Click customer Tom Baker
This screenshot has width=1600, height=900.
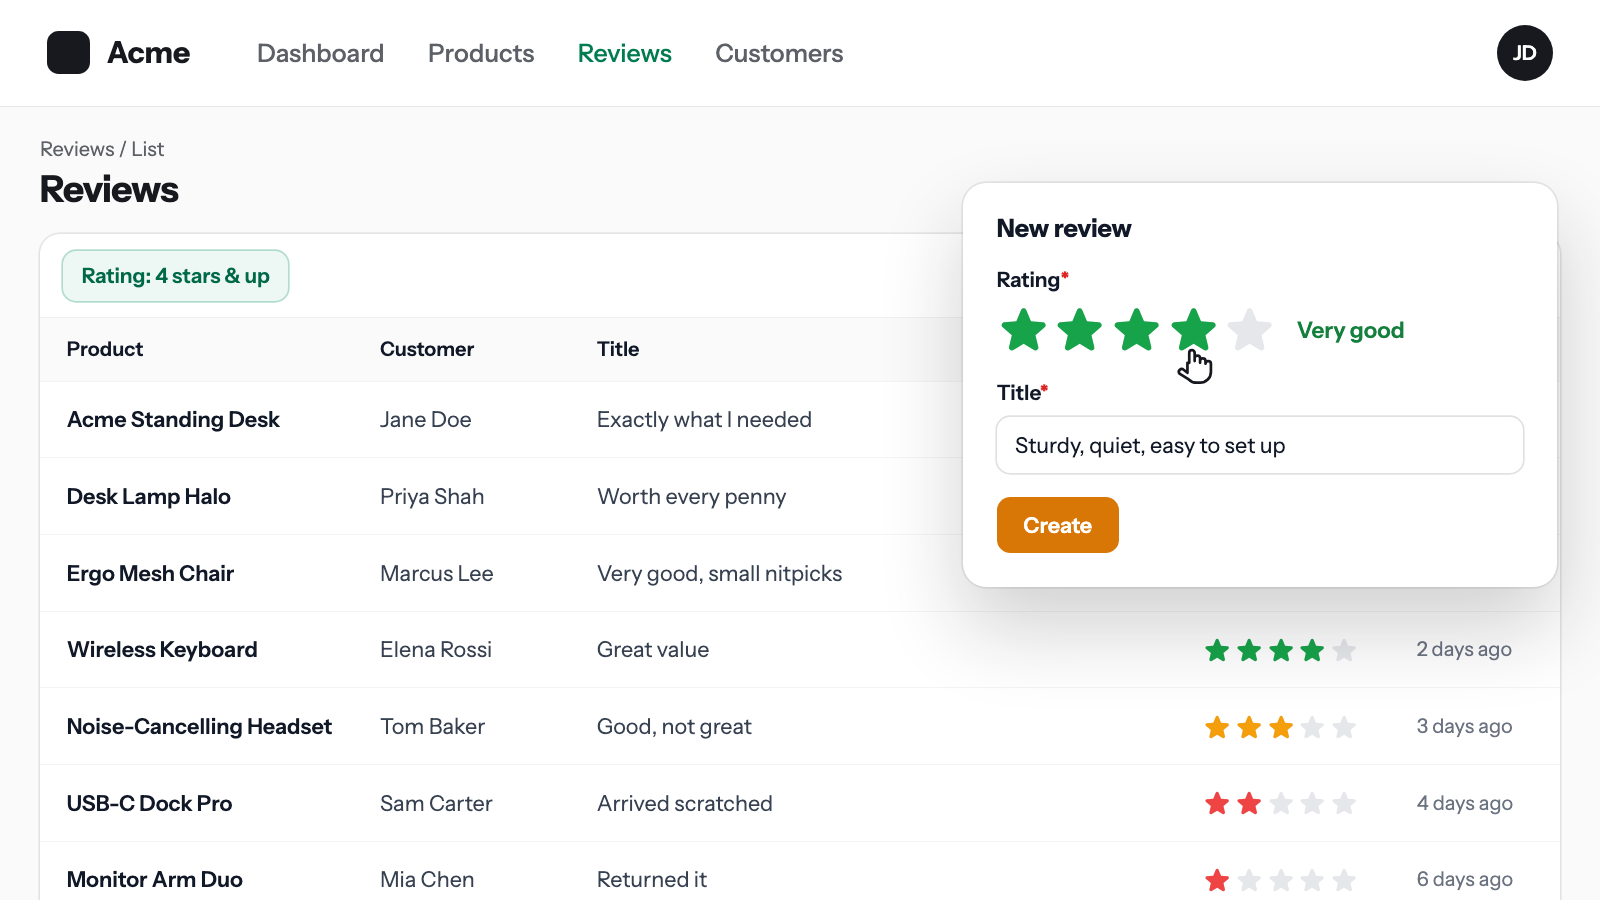pyautogui.click(x=433, y=727)
